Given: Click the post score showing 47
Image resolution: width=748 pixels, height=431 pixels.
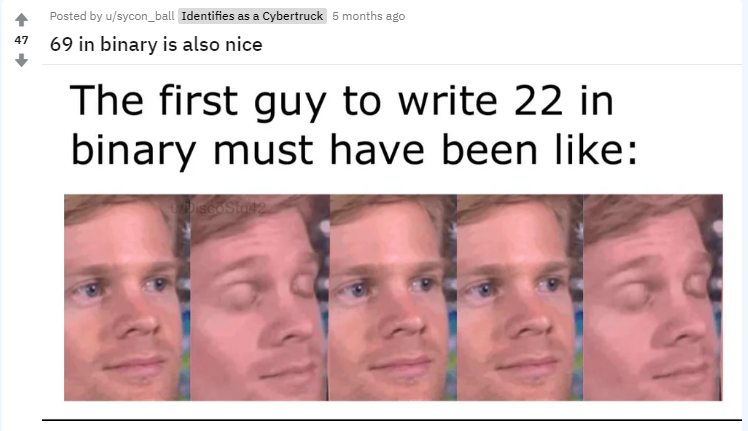Looking at the screenshot, I should pyautogui.click(x=21, y=40).
